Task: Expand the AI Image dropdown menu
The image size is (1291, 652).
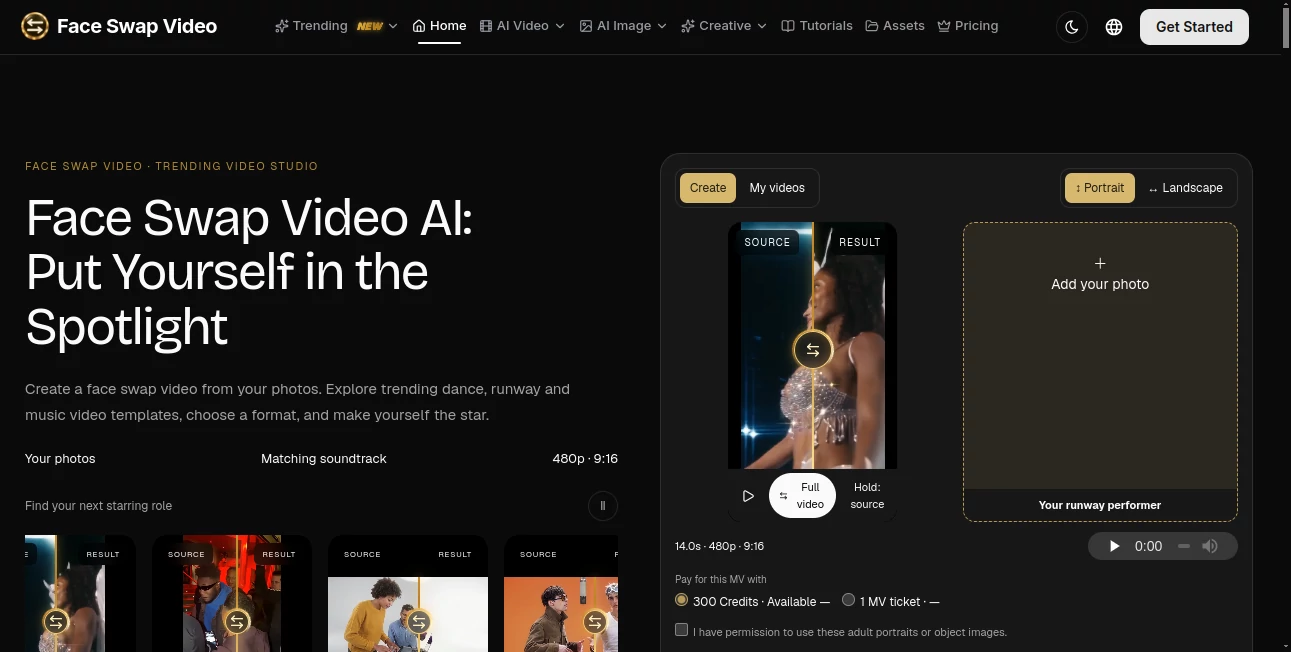Action: pos(662,26)
